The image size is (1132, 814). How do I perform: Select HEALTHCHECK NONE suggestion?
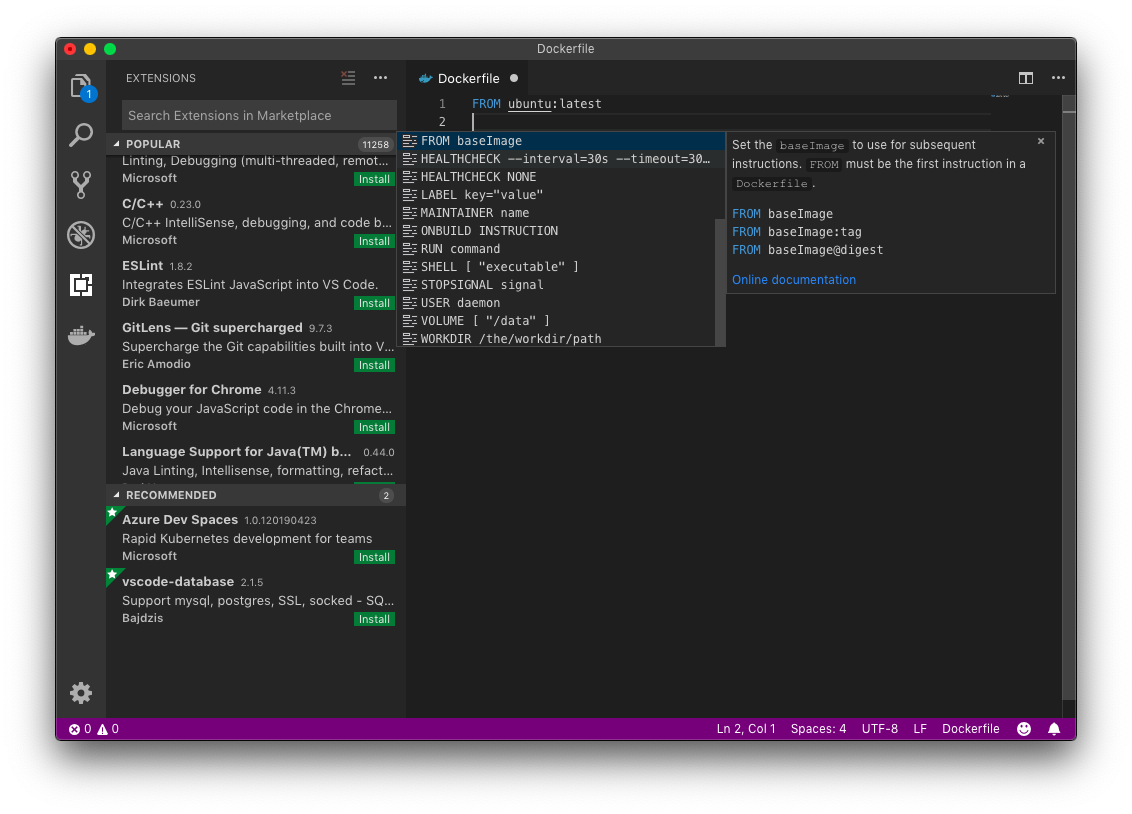[561, 177]
